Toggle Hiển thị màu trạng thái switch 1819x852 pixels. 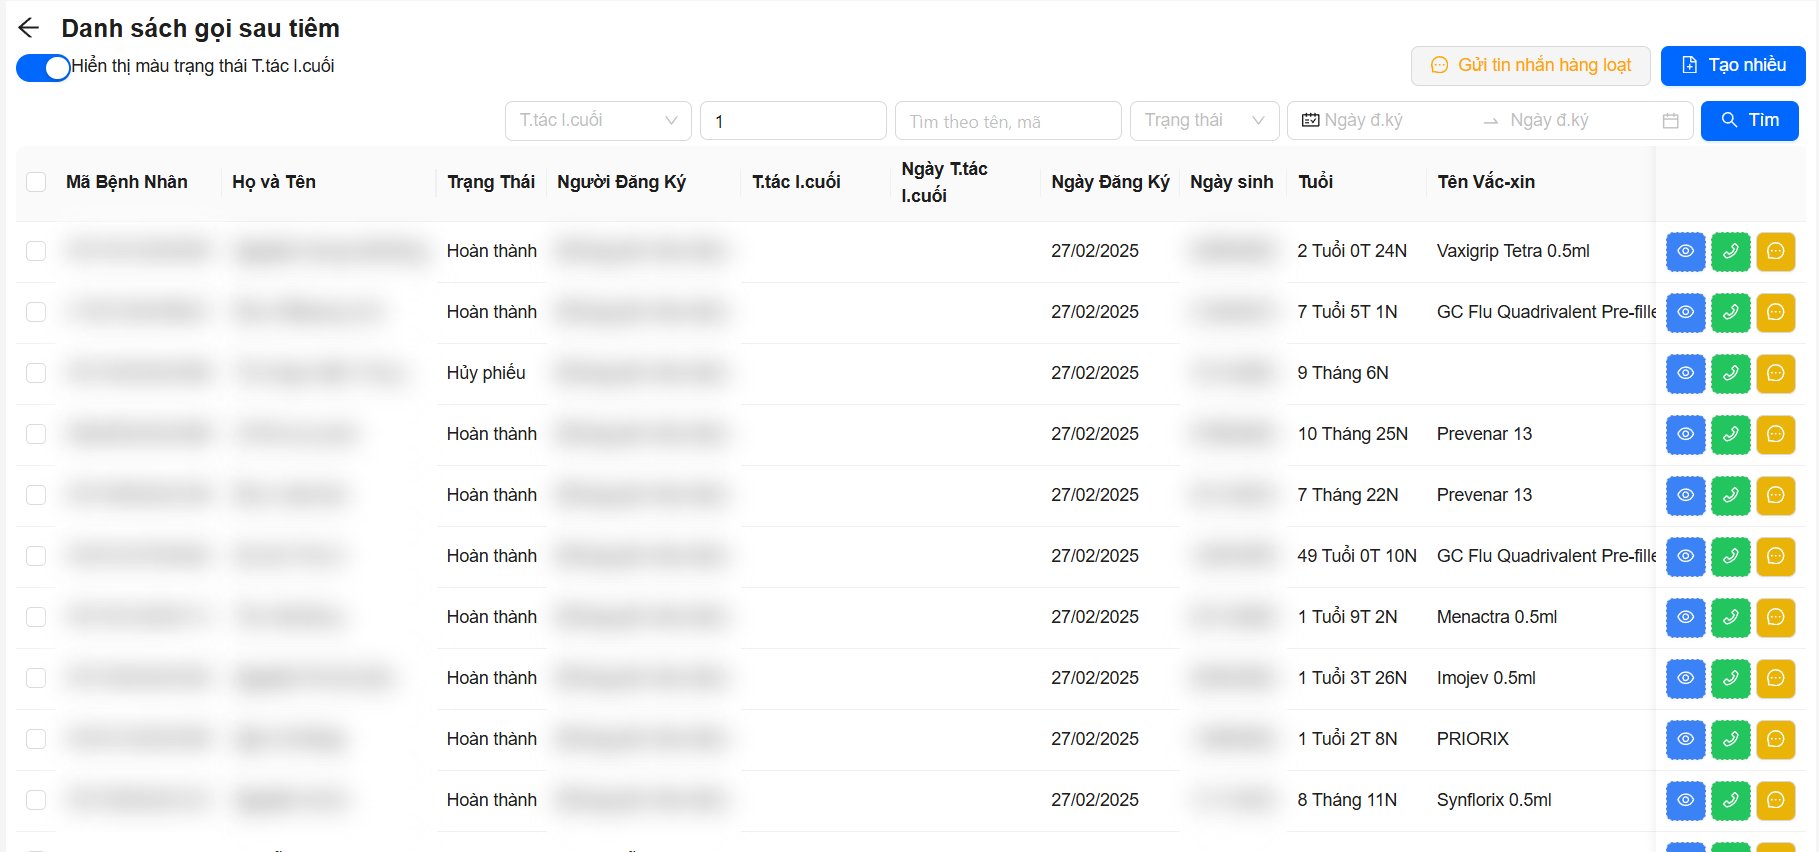[43, 67]
